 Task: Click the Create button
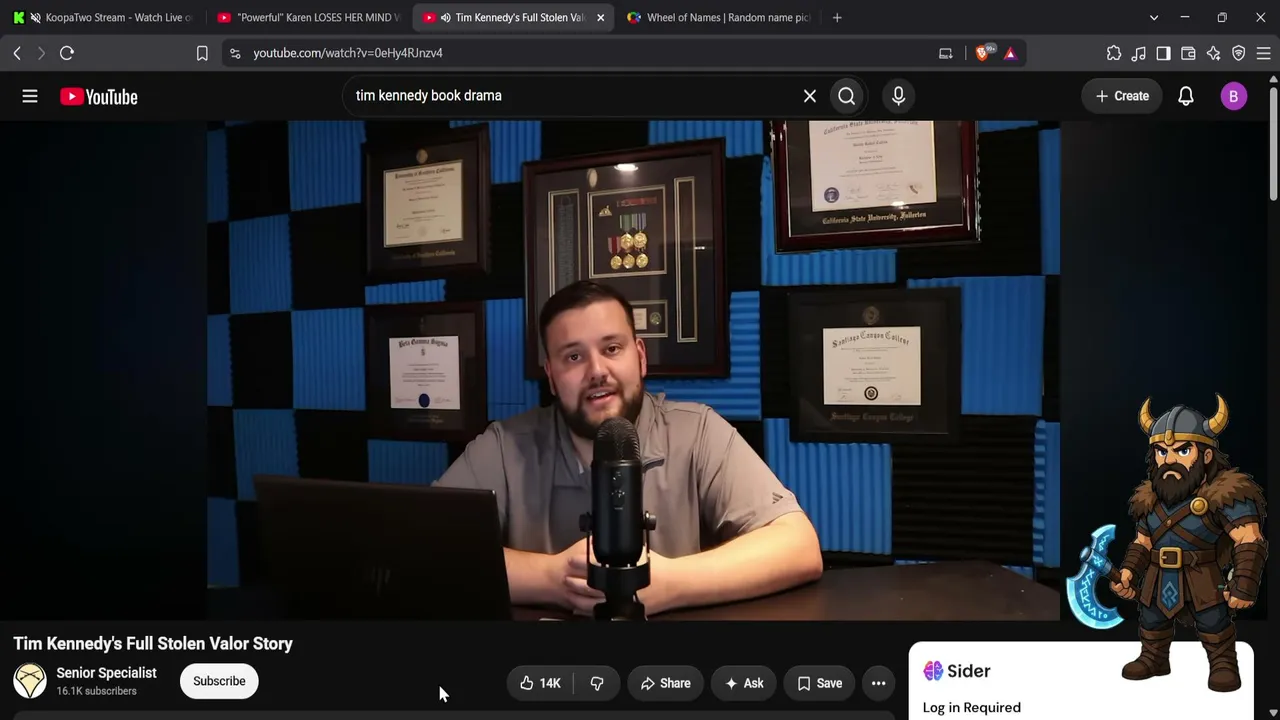tap(1122, 96)
